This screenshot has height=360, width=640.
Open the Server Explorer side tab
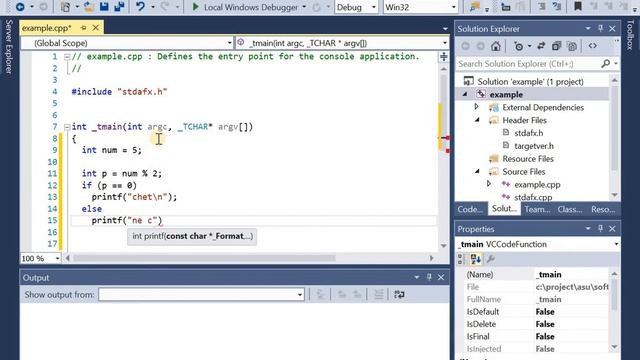pos(9,47)
